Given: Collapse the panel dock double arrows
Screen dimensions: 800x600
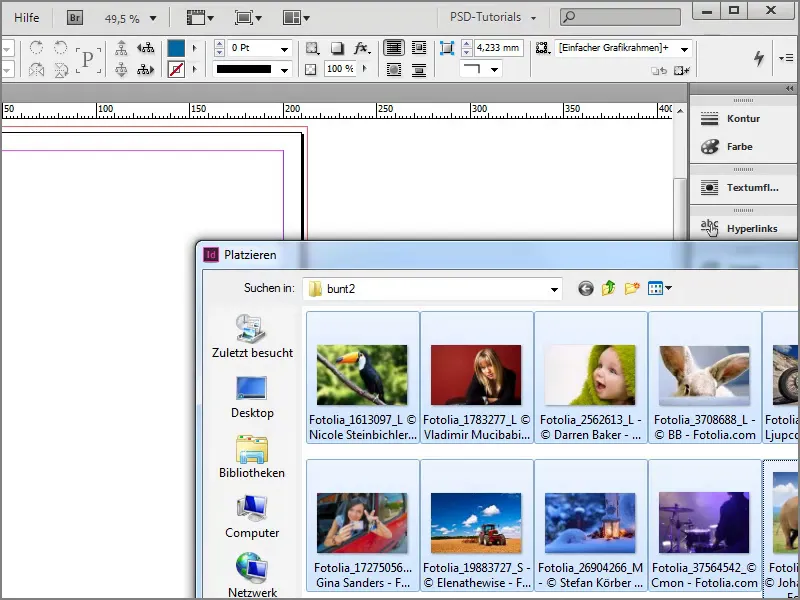Looking at the screenshot, I should (x=789, y=88).
